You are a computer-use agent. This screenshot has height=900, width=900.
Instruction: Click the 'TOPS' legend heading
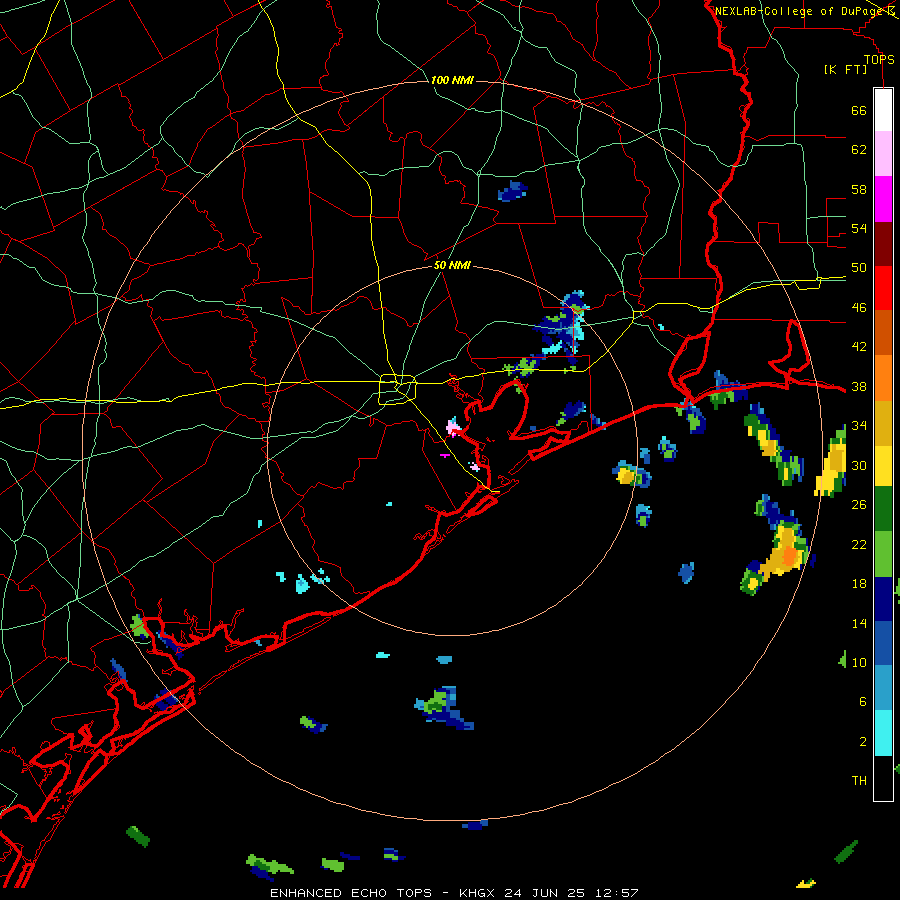[x=879, y=60]
